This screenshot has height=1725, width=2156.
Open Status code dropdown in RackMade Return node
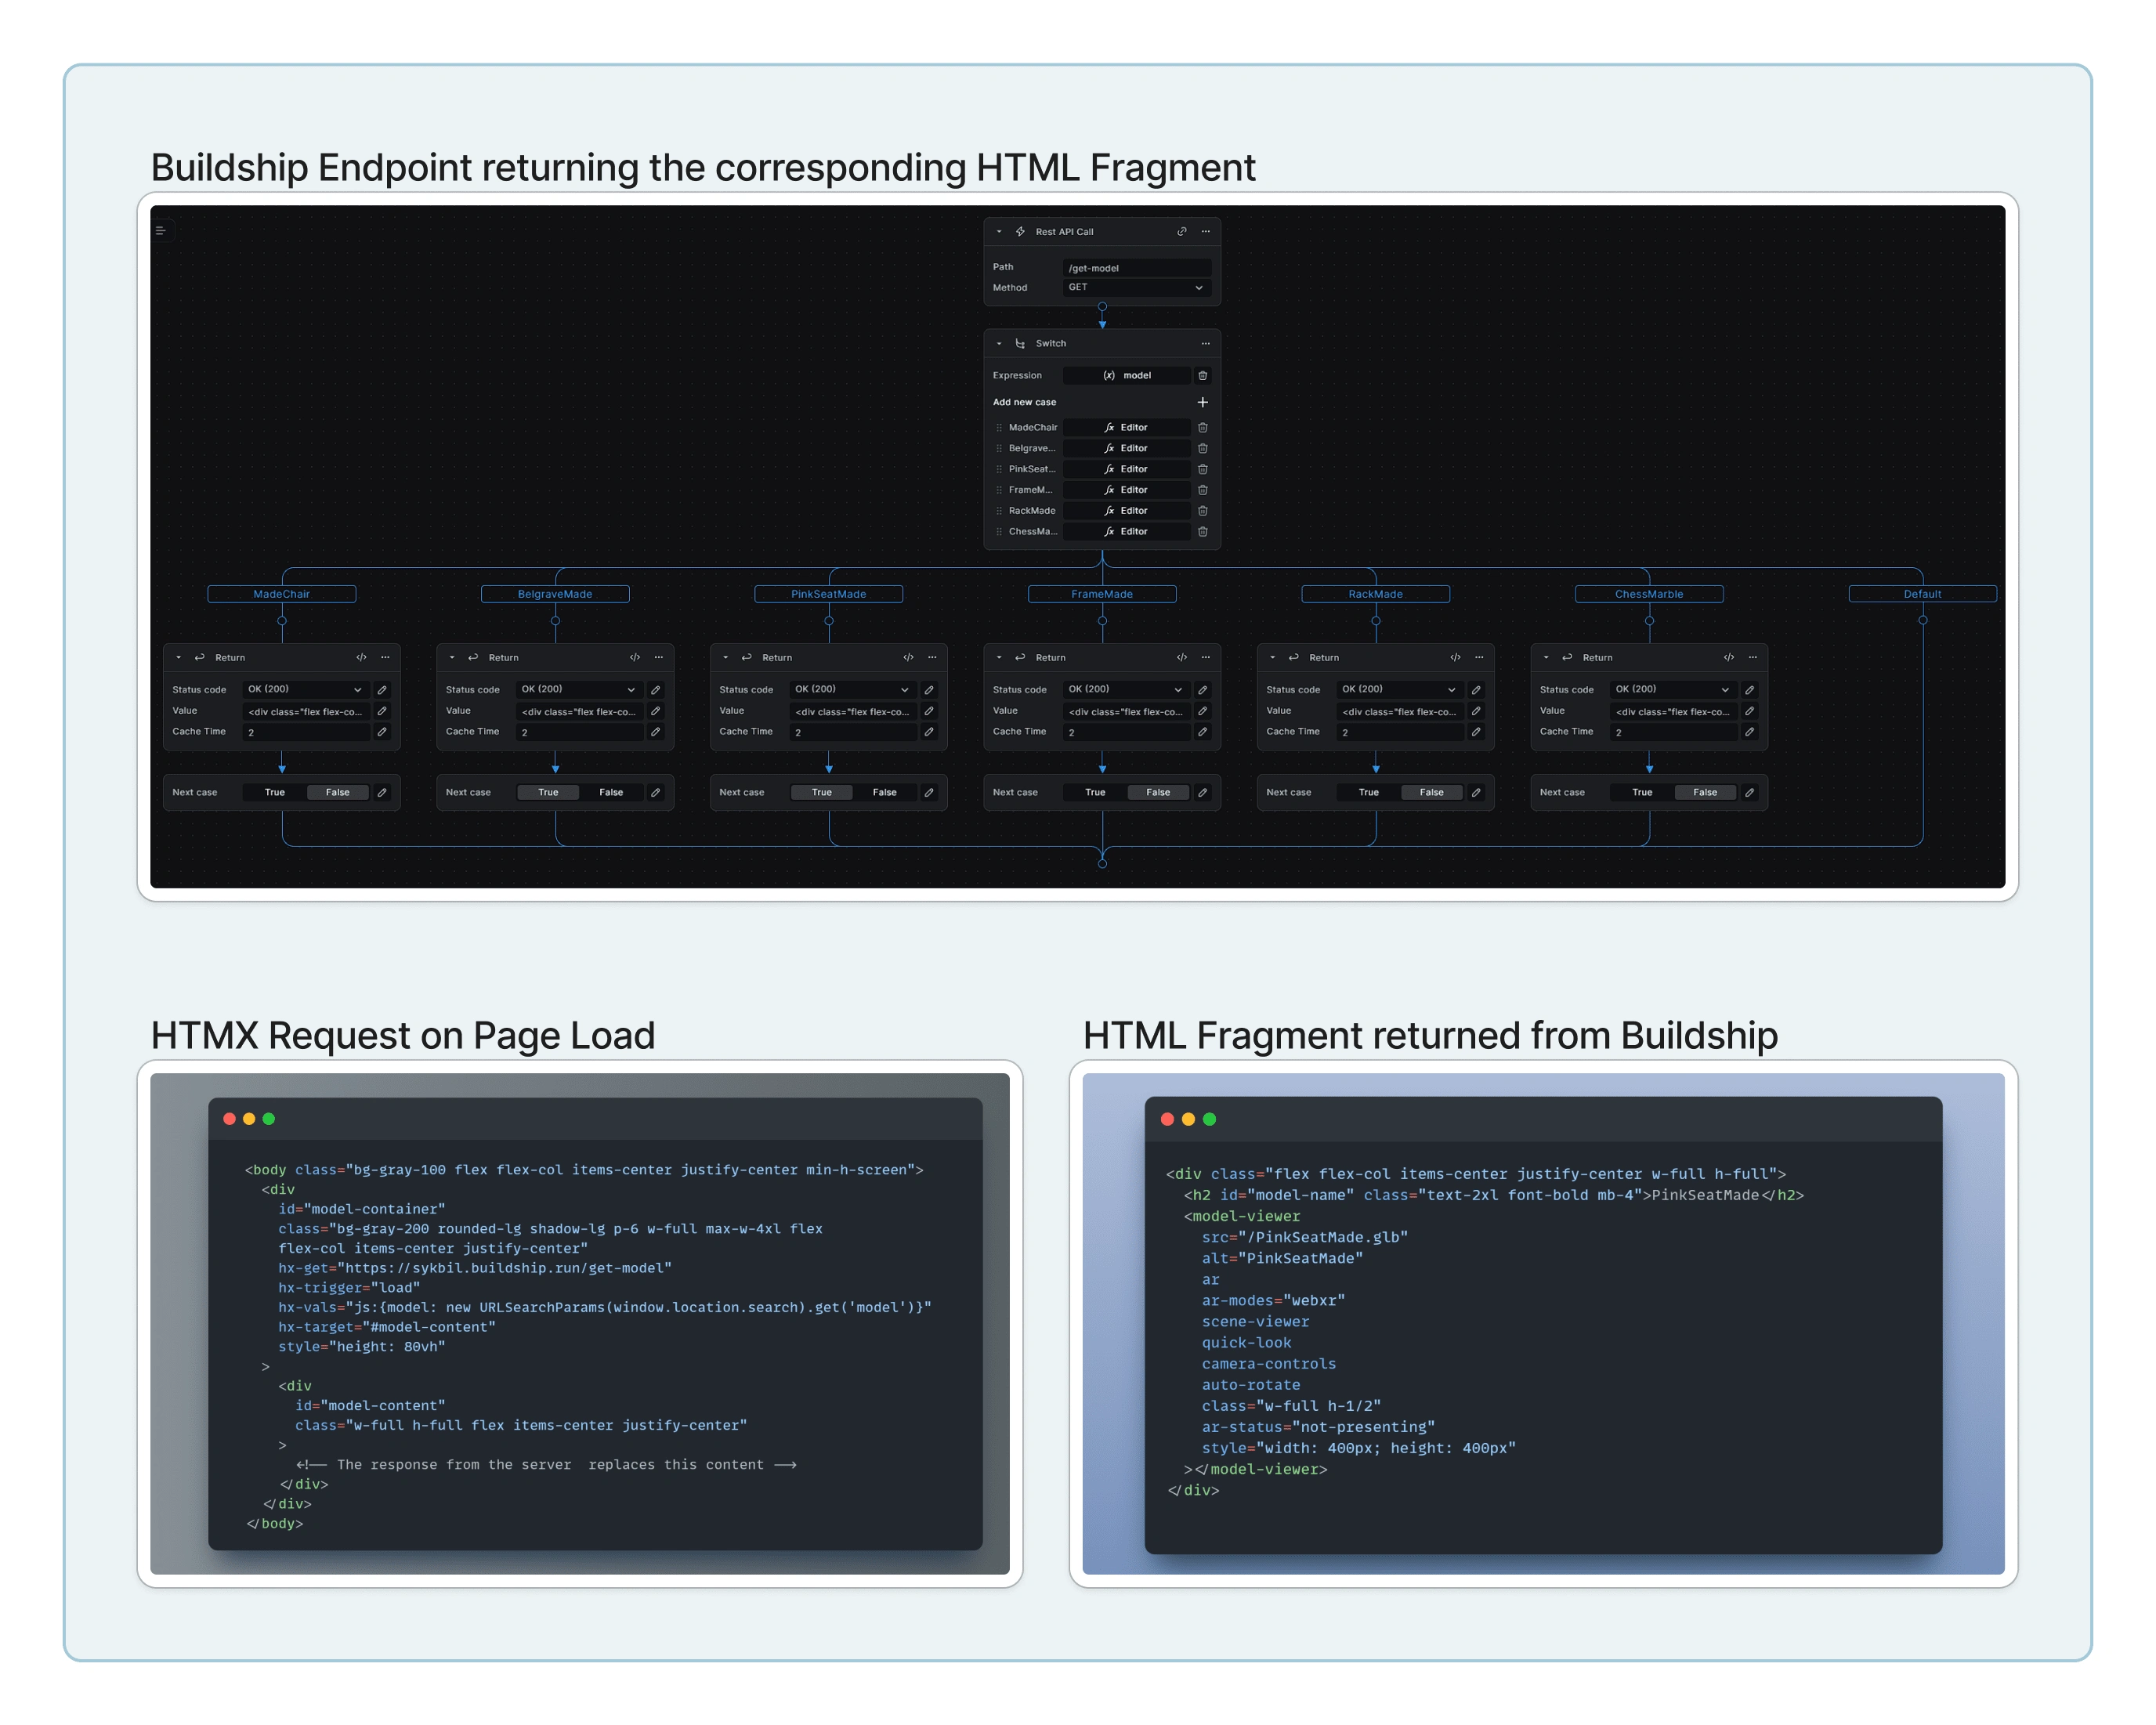(1400, 689)
